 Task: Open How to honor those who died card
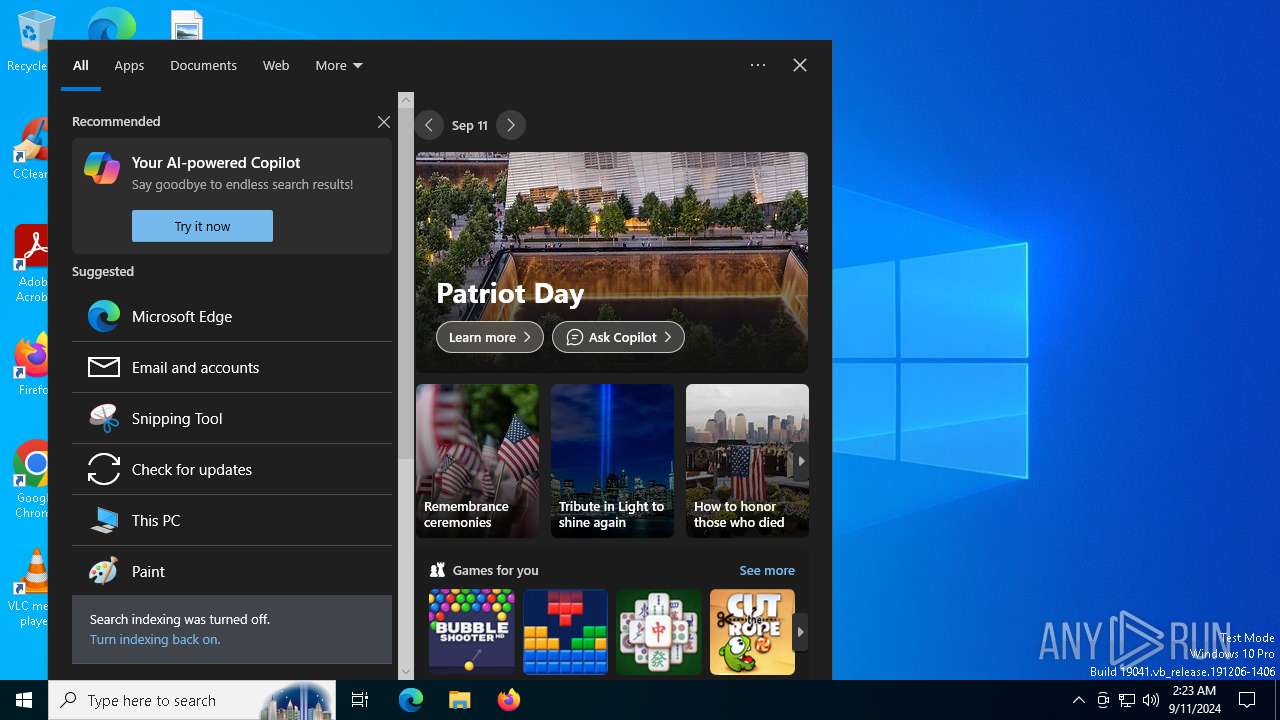(747, 461)
